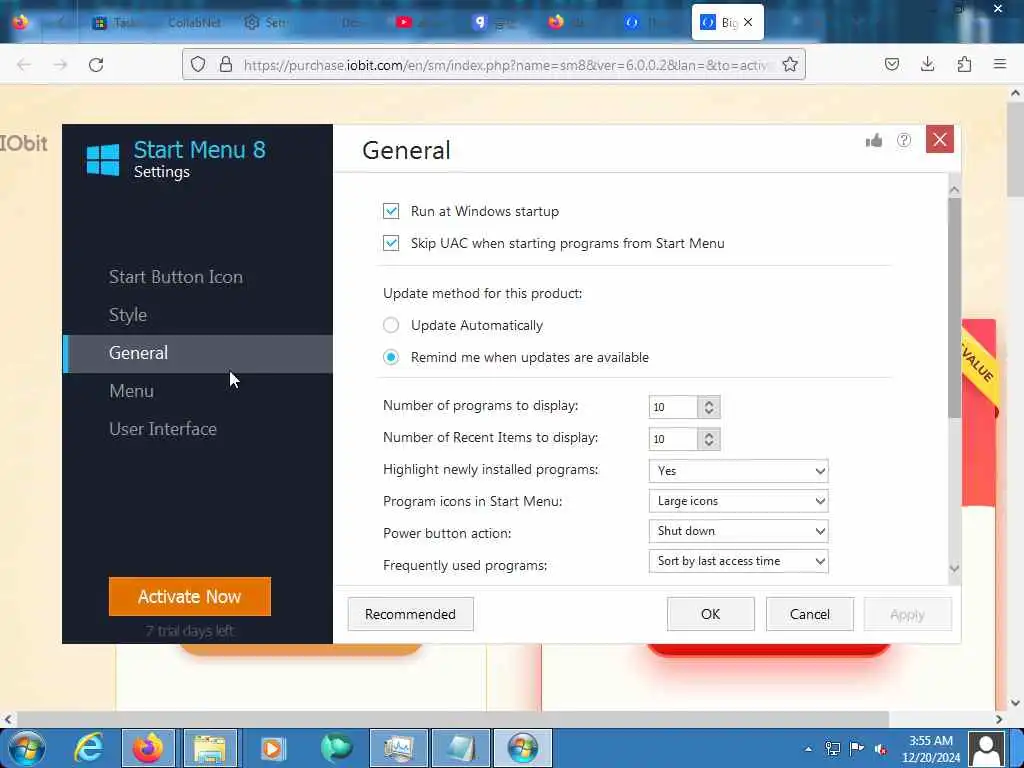Open the media player taskbar icon

(x=273, y=748)
